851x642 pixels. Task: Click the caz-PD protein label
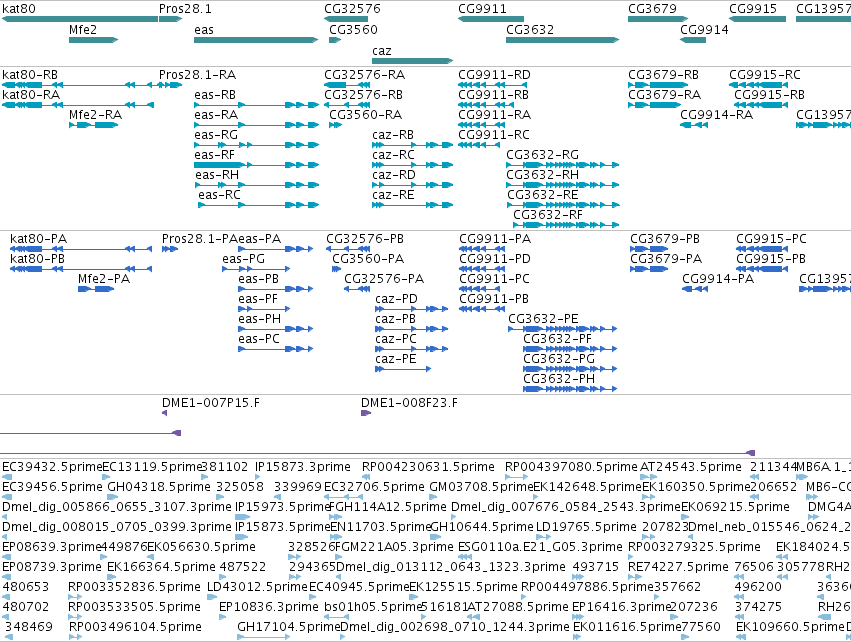(x=396, y=299)
